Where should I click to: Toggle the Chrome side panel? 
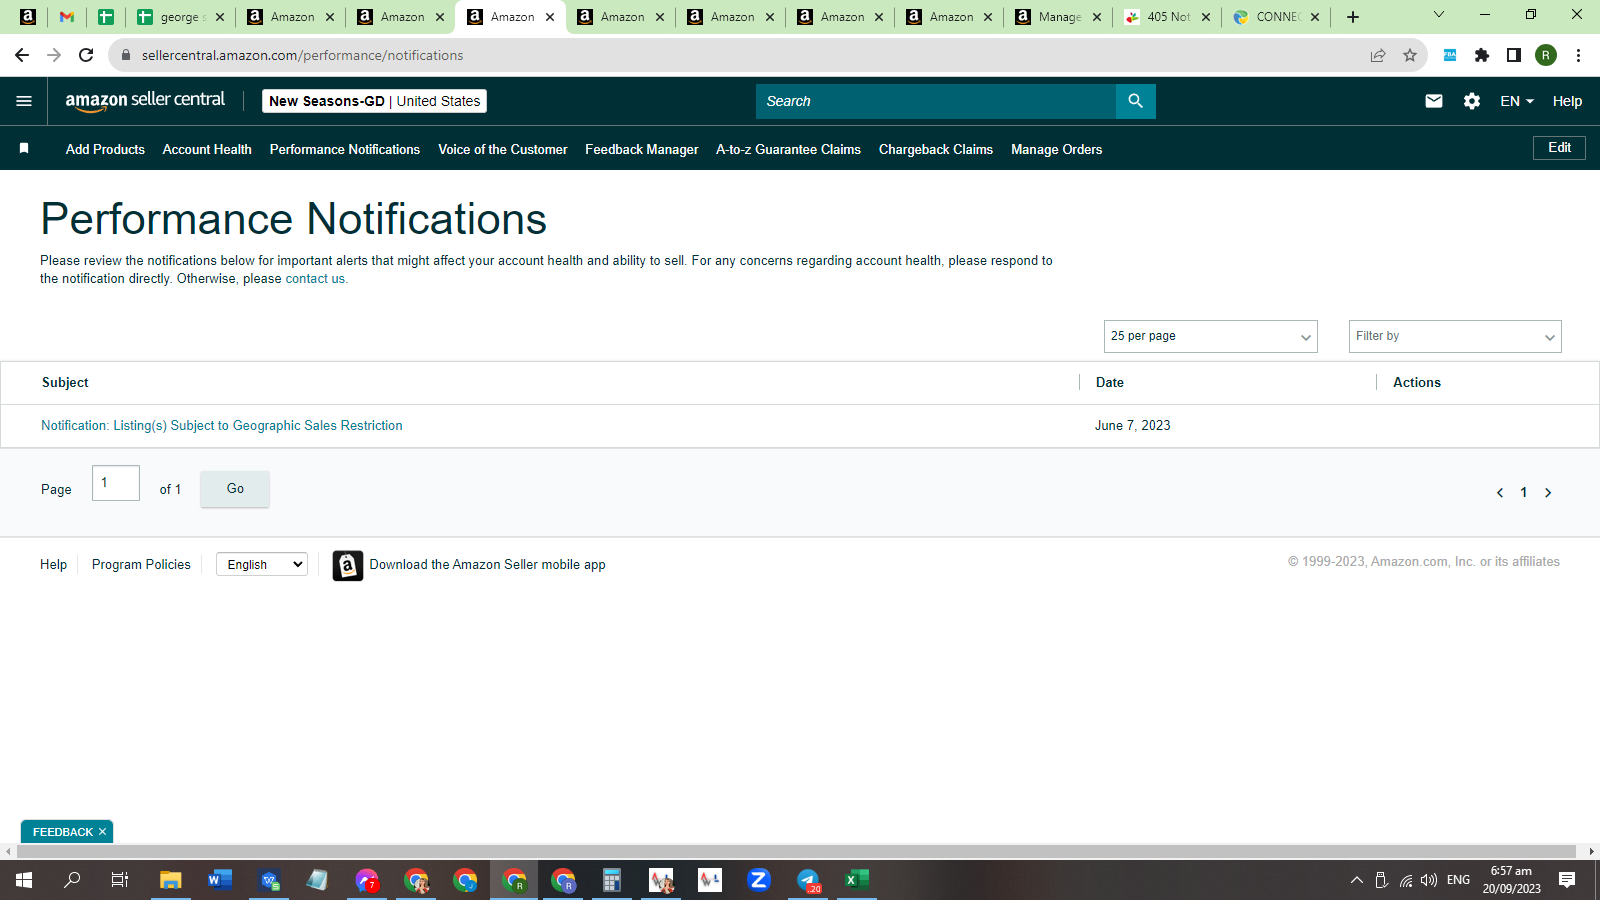tap(1514, 55)
